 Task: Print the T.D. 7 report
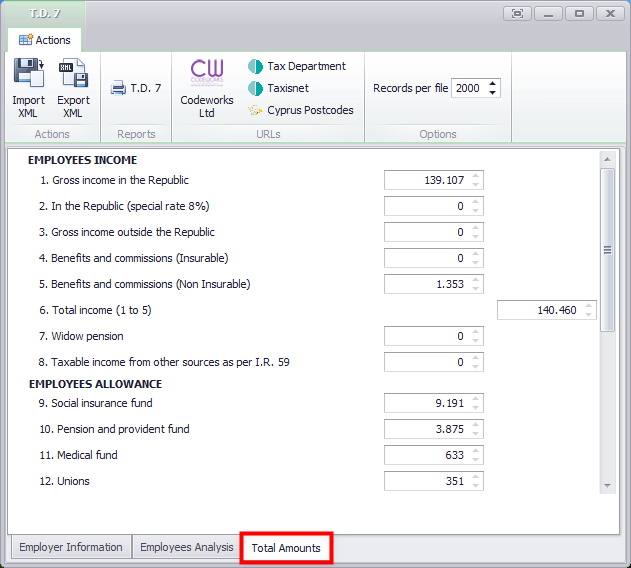click(x=136, y=88)
